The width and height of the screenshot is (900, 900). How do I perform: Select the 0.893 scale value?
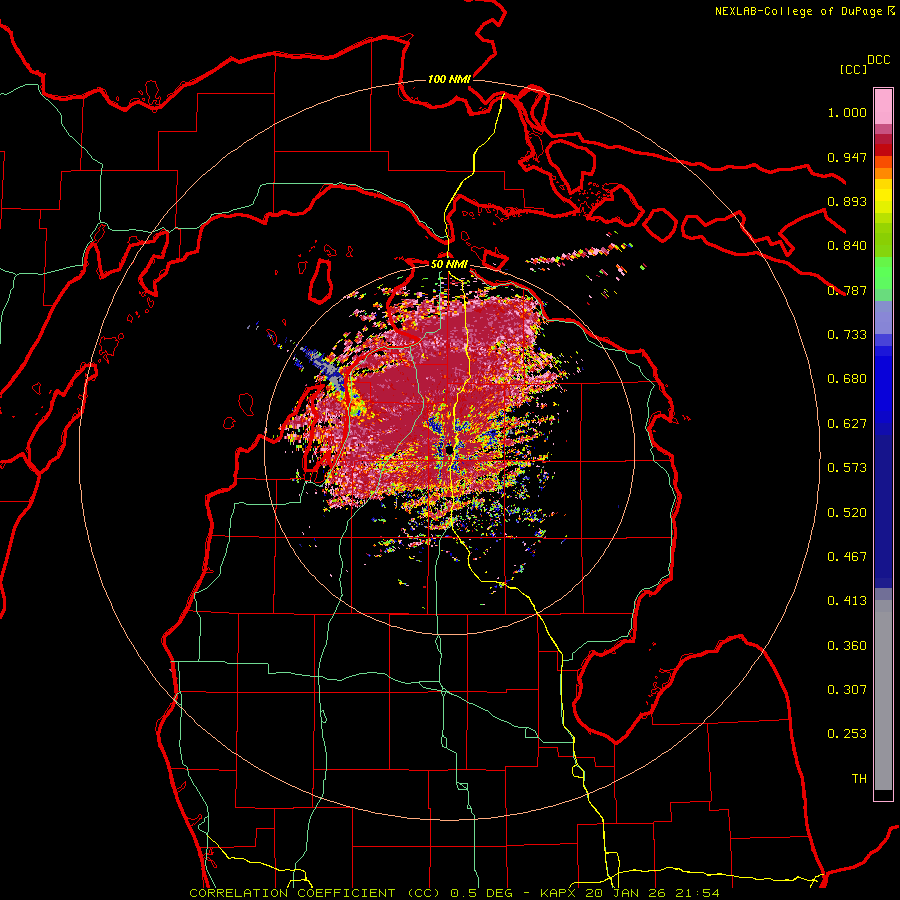click(847, 201)
